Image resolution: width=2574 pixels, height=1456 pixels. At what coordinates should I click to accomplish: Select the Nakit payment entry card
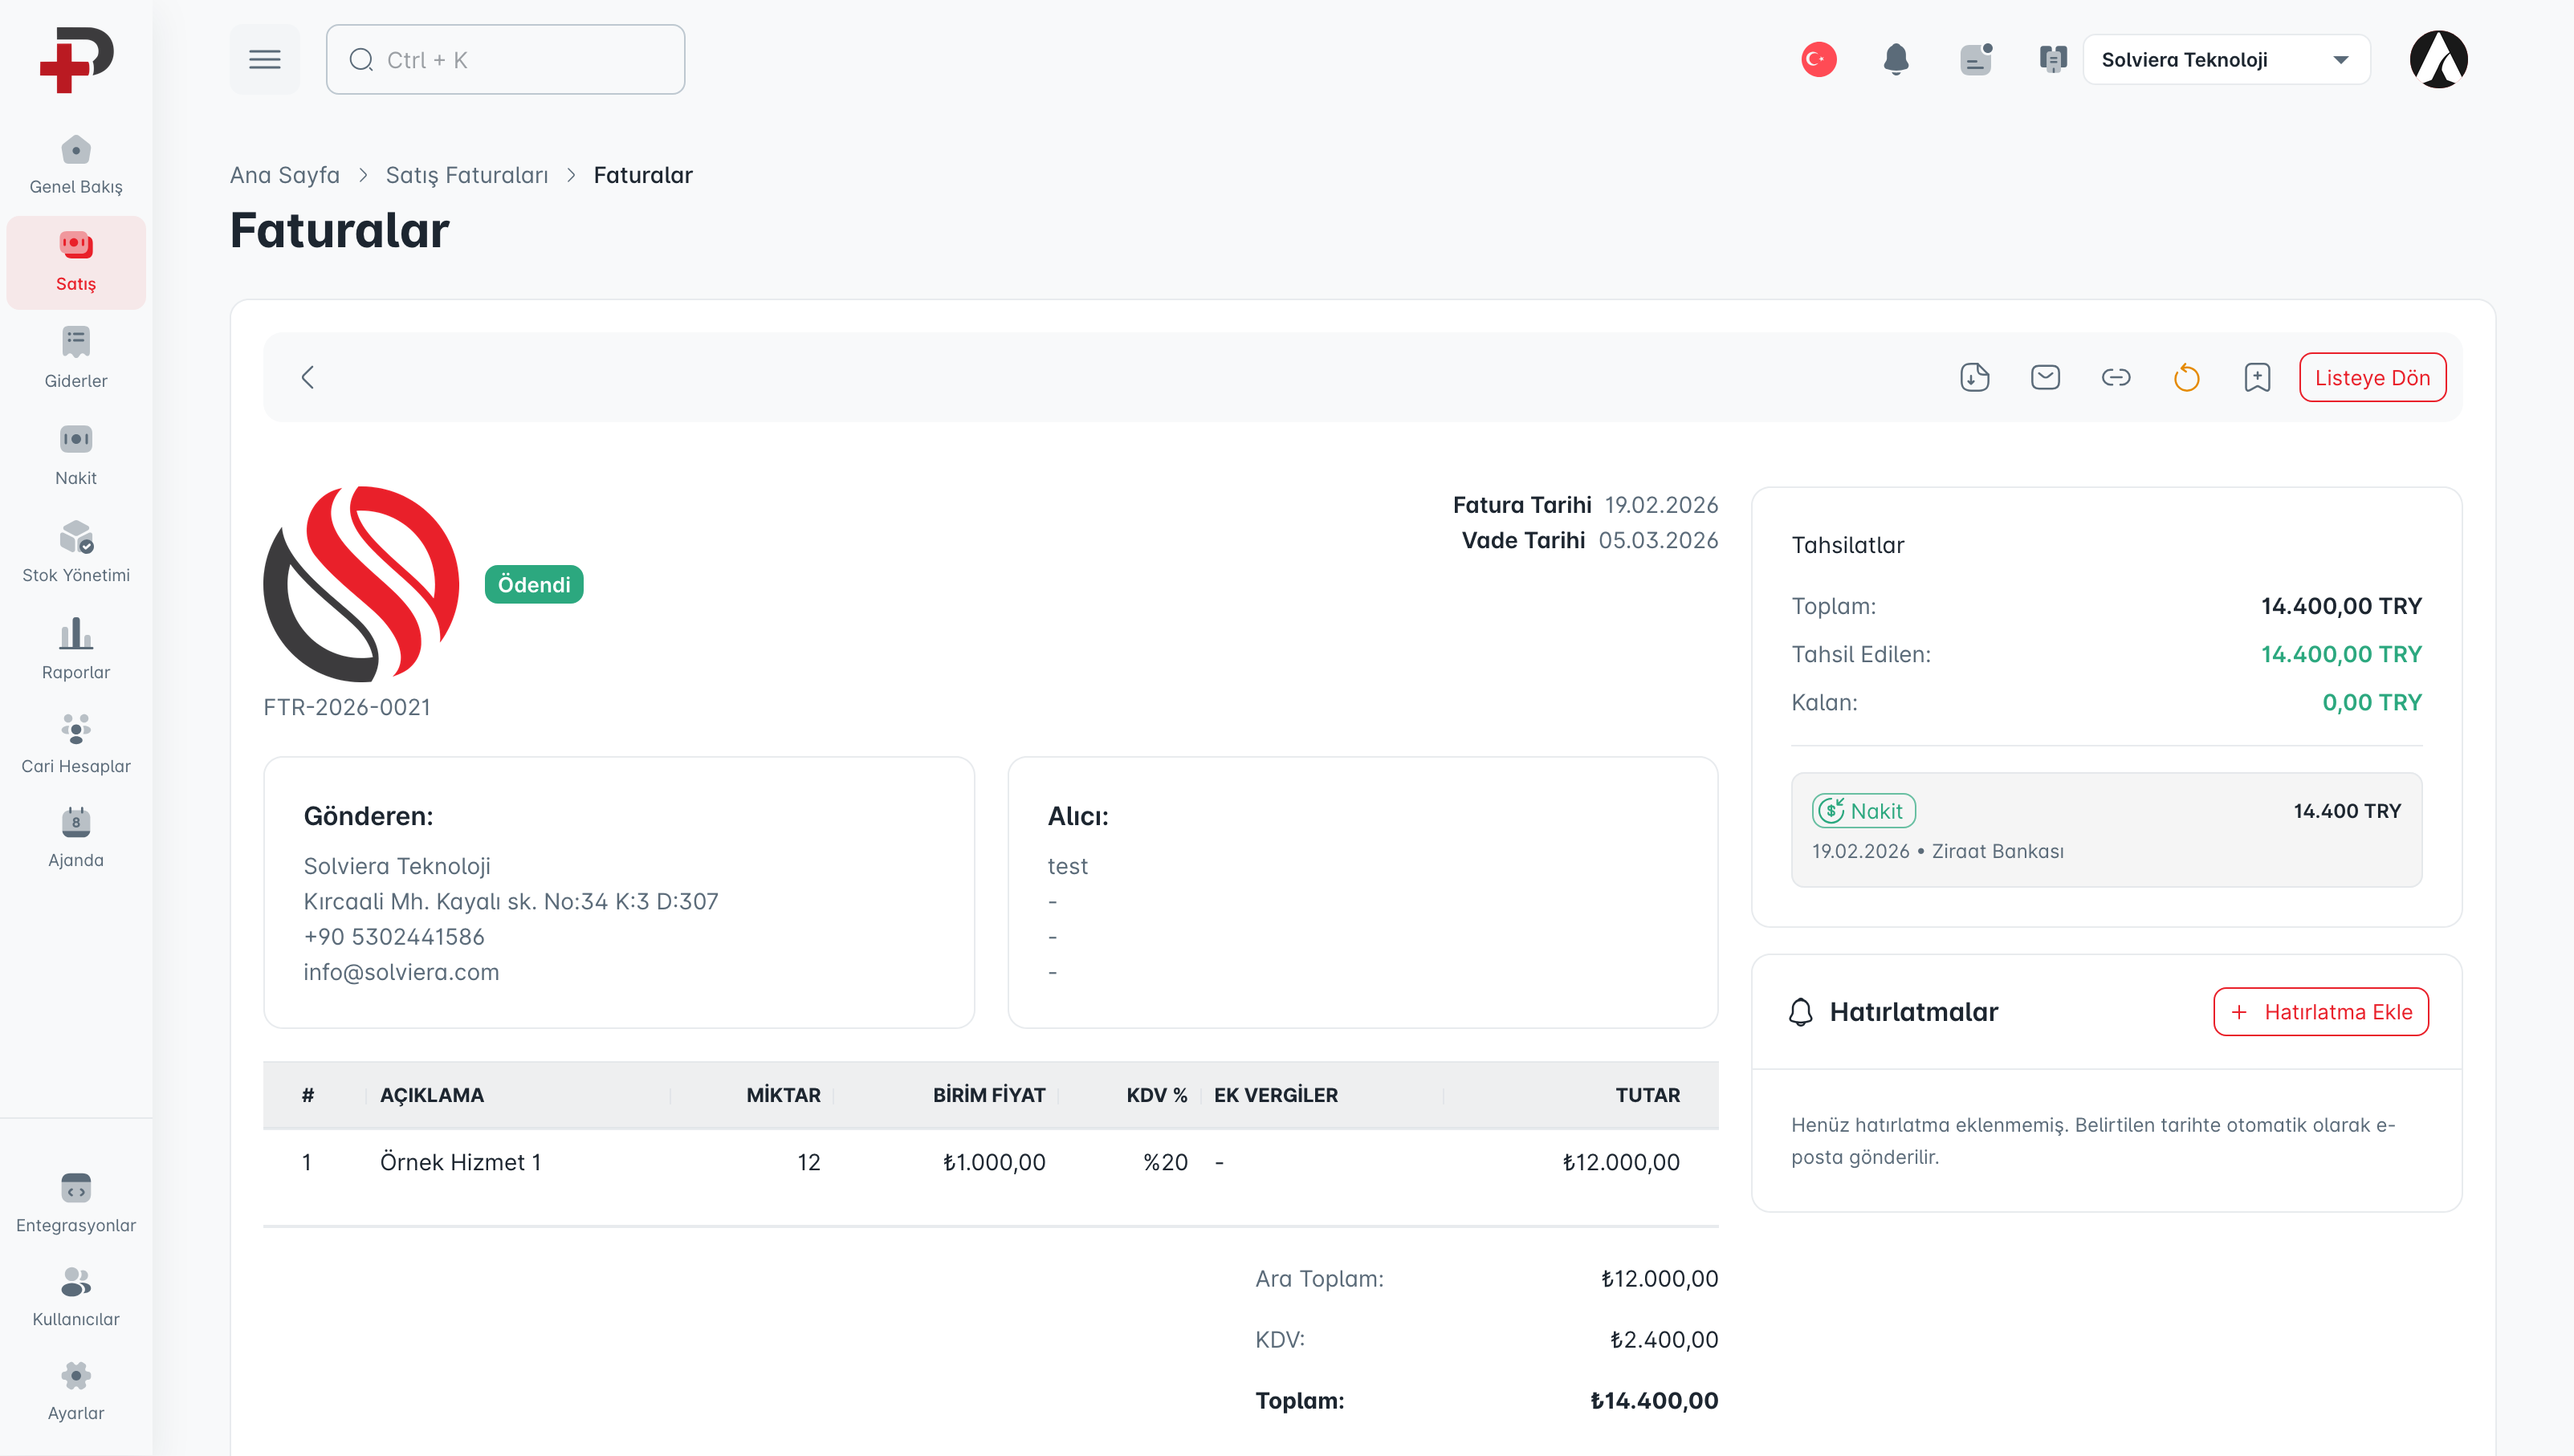(x=2106, y=829)
